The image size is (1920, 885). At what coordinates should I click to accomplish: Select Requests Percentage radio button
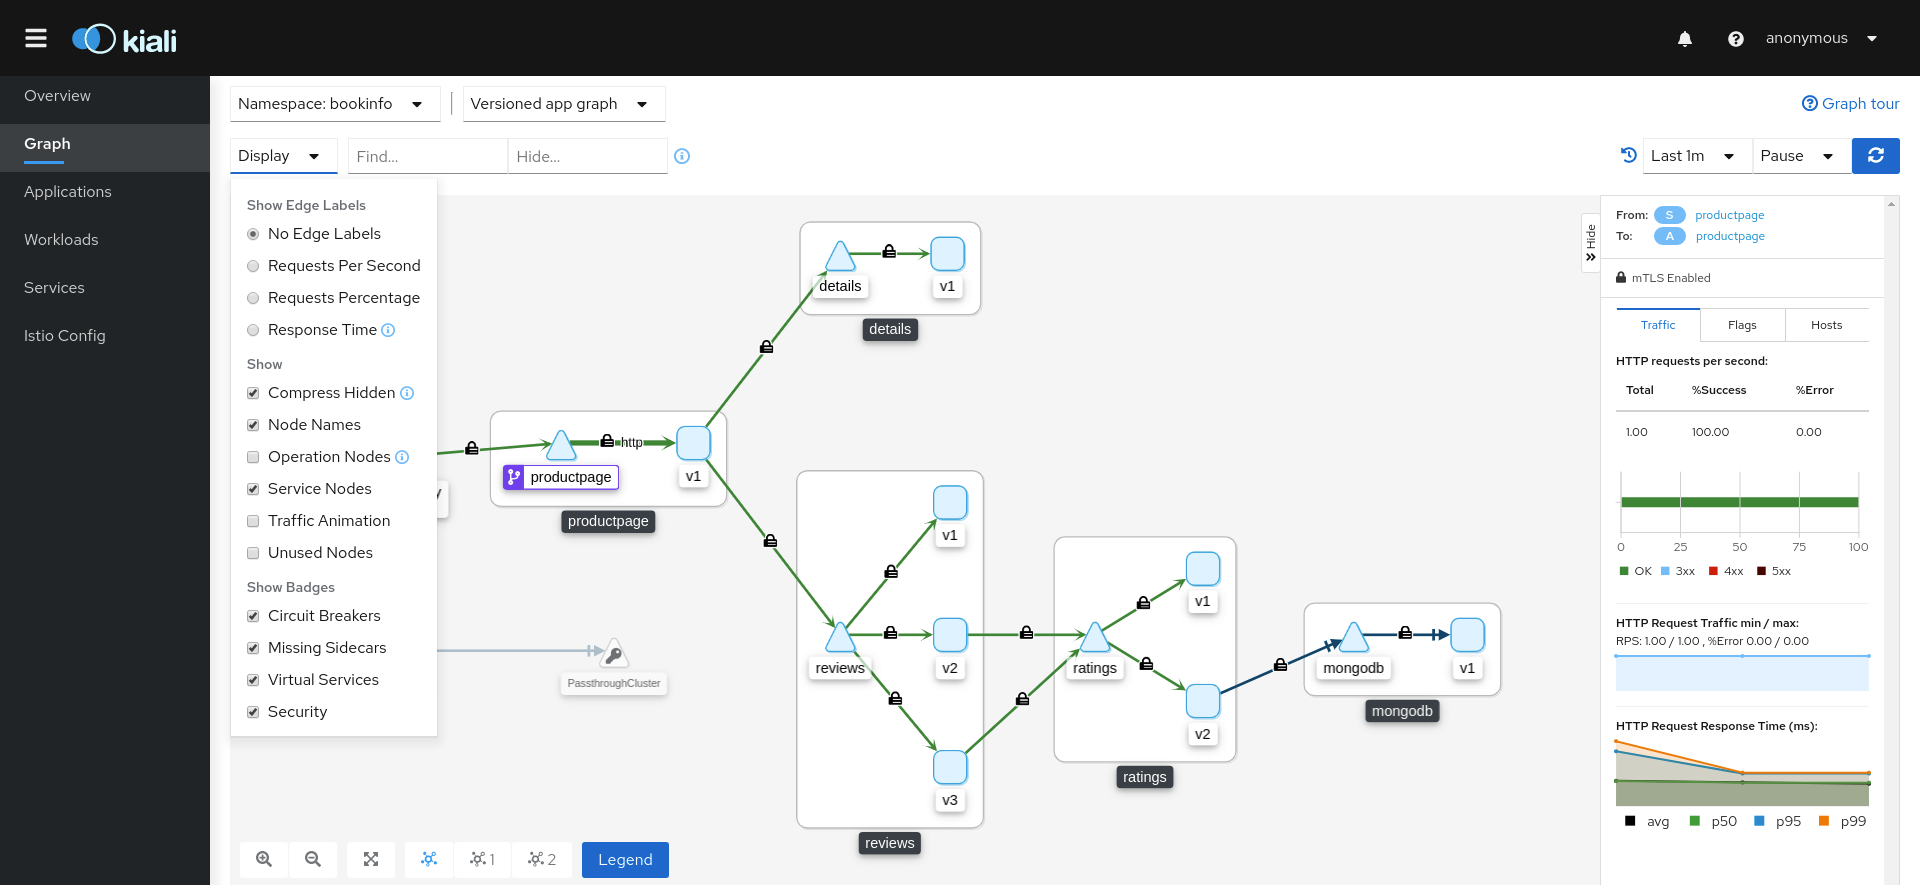click(x=253, y=298)
